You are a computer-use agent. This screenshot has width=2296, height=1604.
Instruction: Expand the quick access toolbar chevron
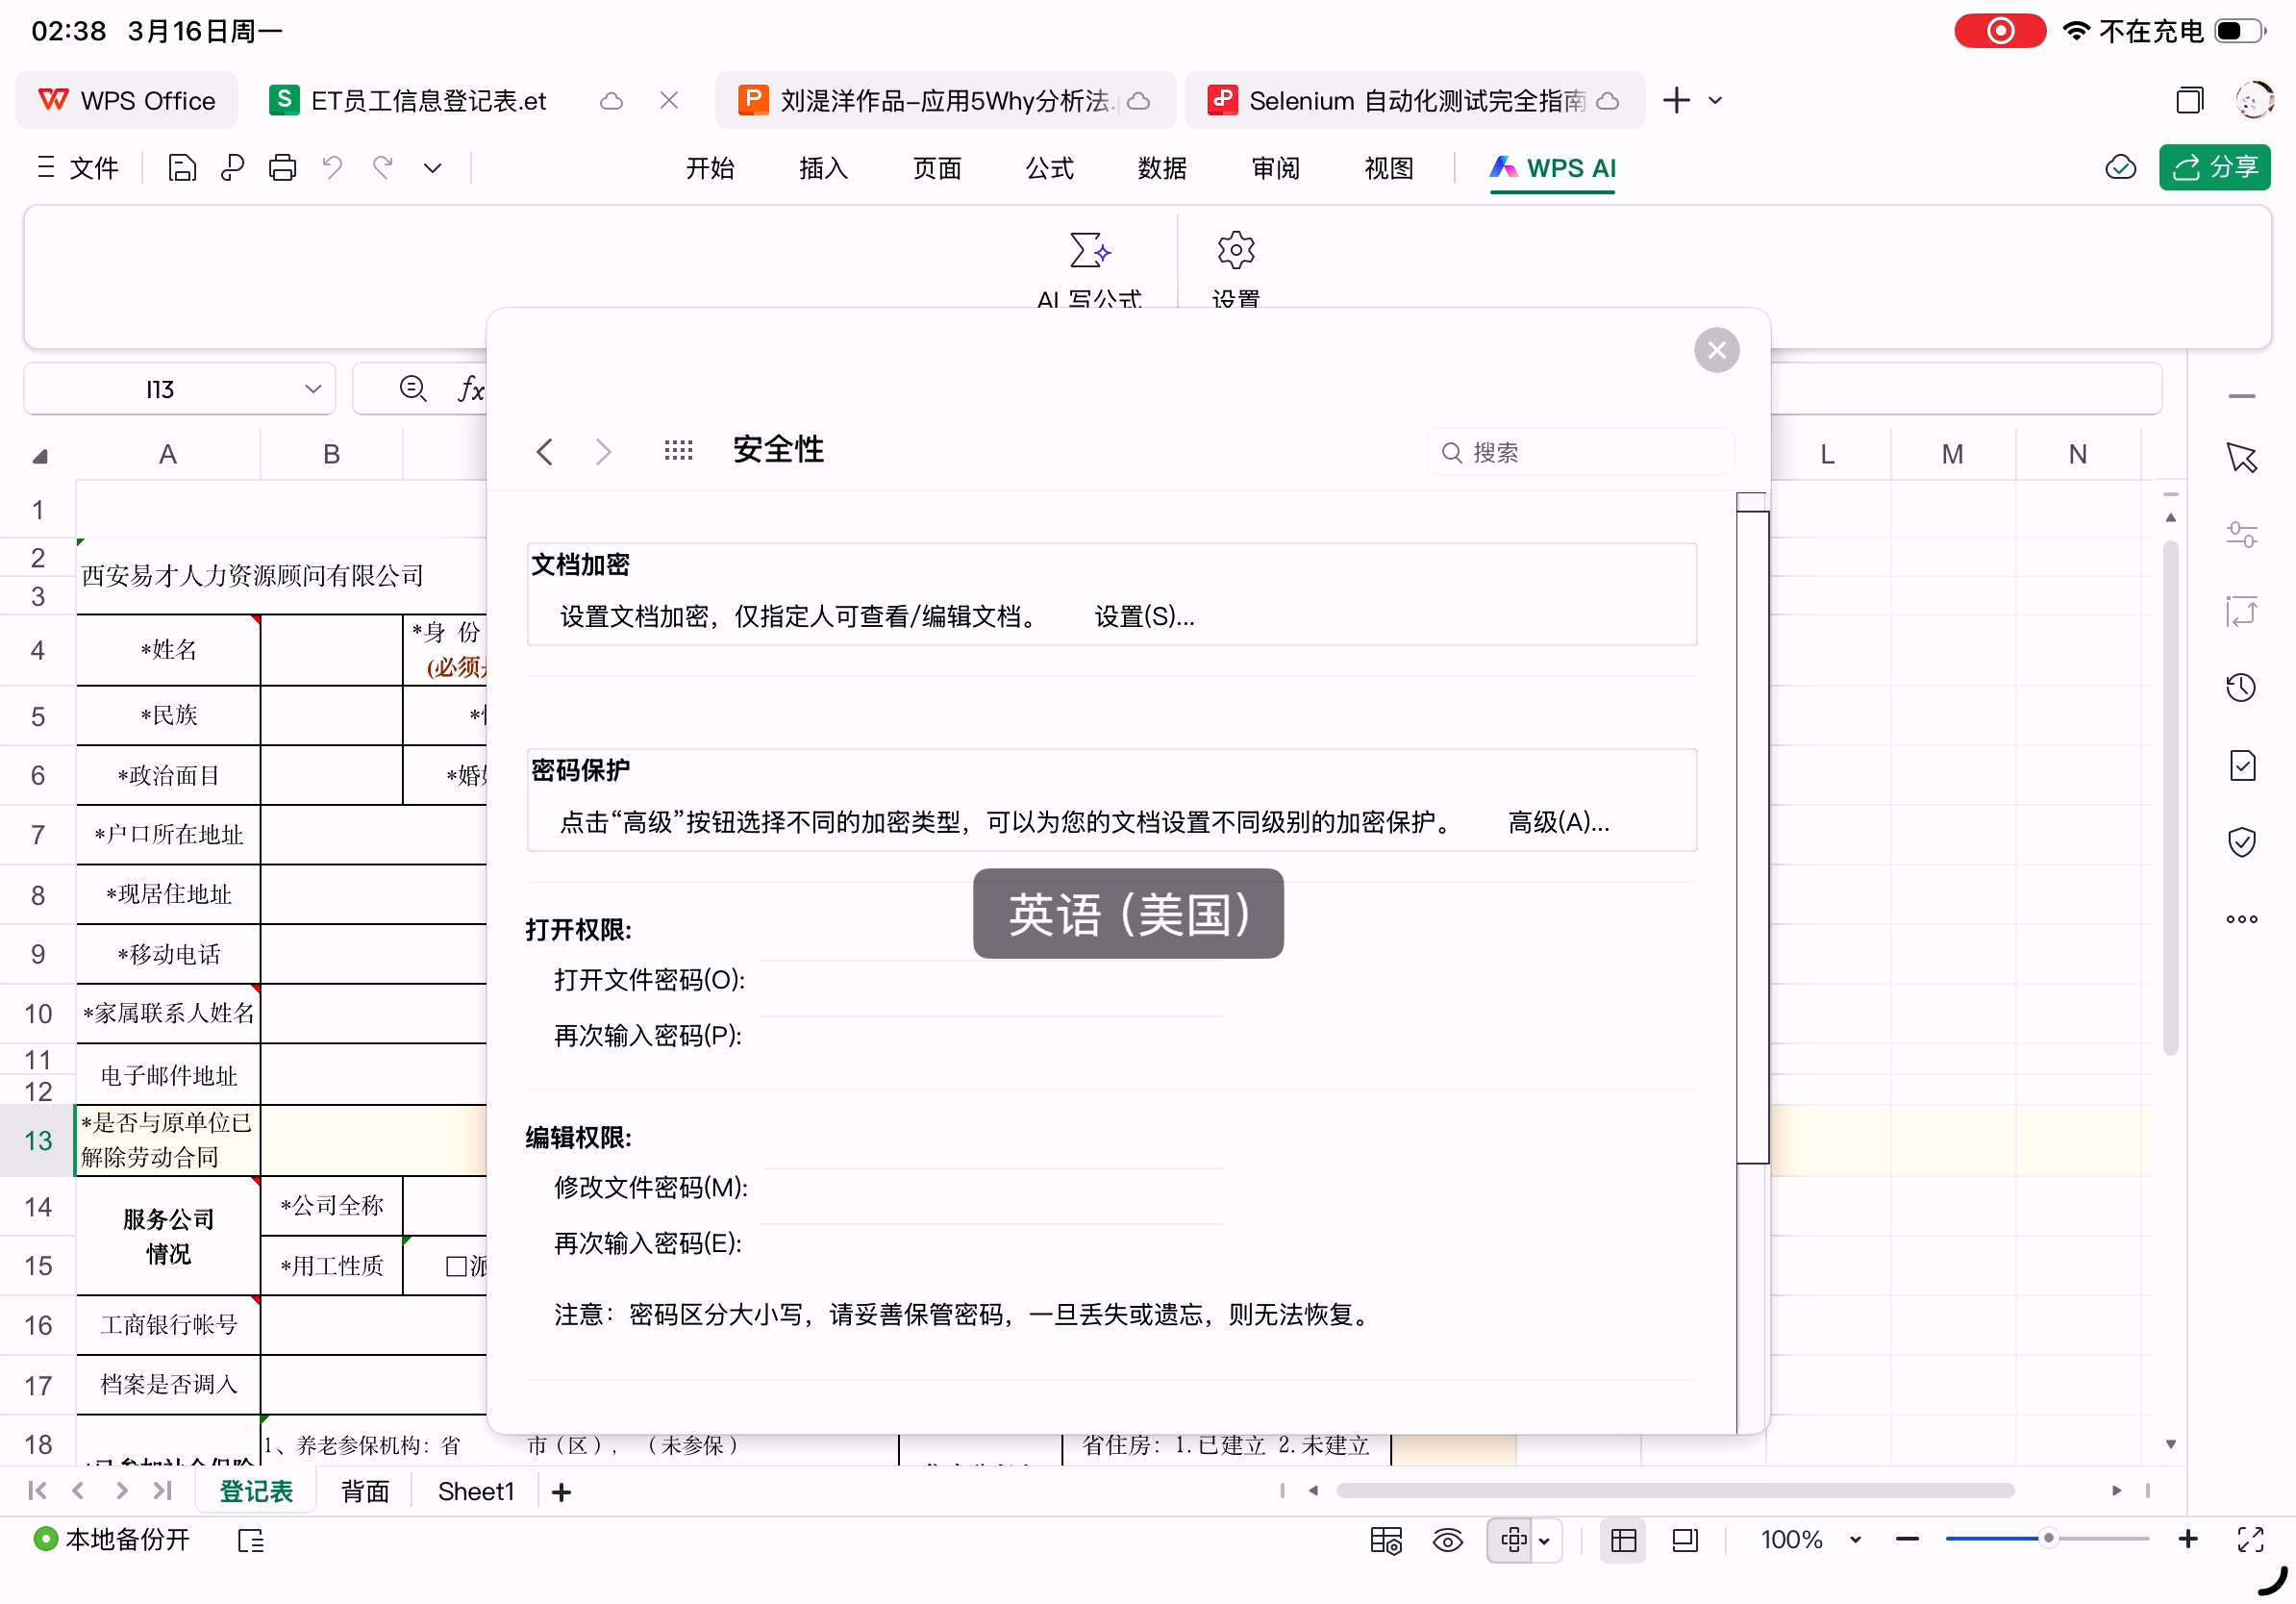point(432,168)
